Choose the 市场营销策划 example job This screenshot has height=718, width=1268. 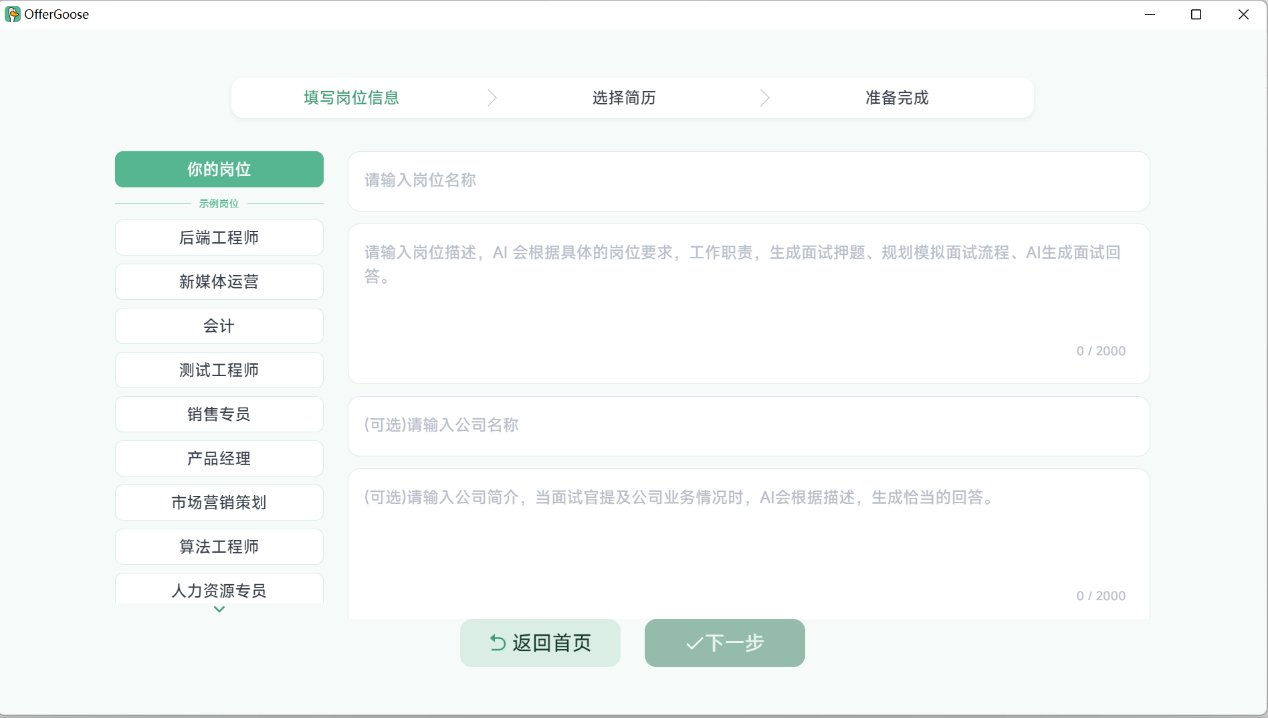coord(219,502)
